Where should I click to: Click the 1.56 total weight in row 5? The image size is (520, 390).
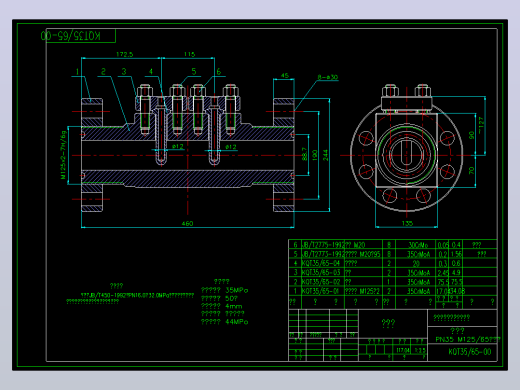pyautogui.click(x=456, y=254)
